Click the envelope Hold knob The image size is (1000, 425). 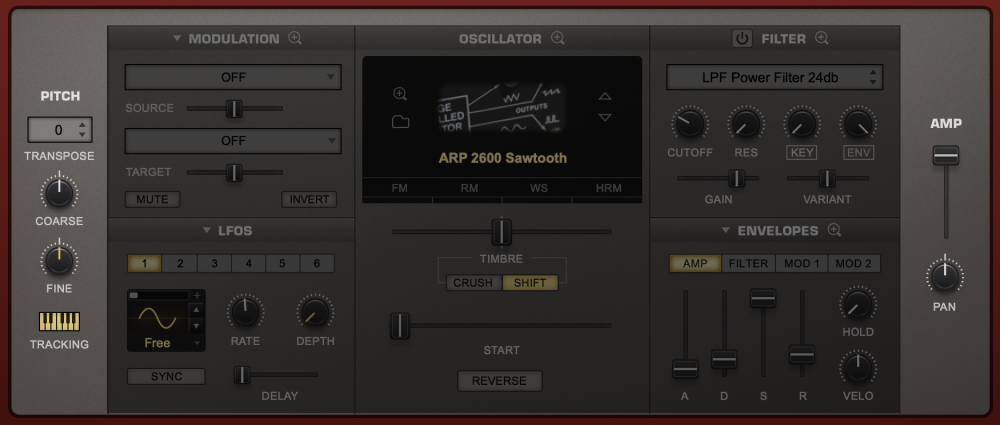pos(858,304)
